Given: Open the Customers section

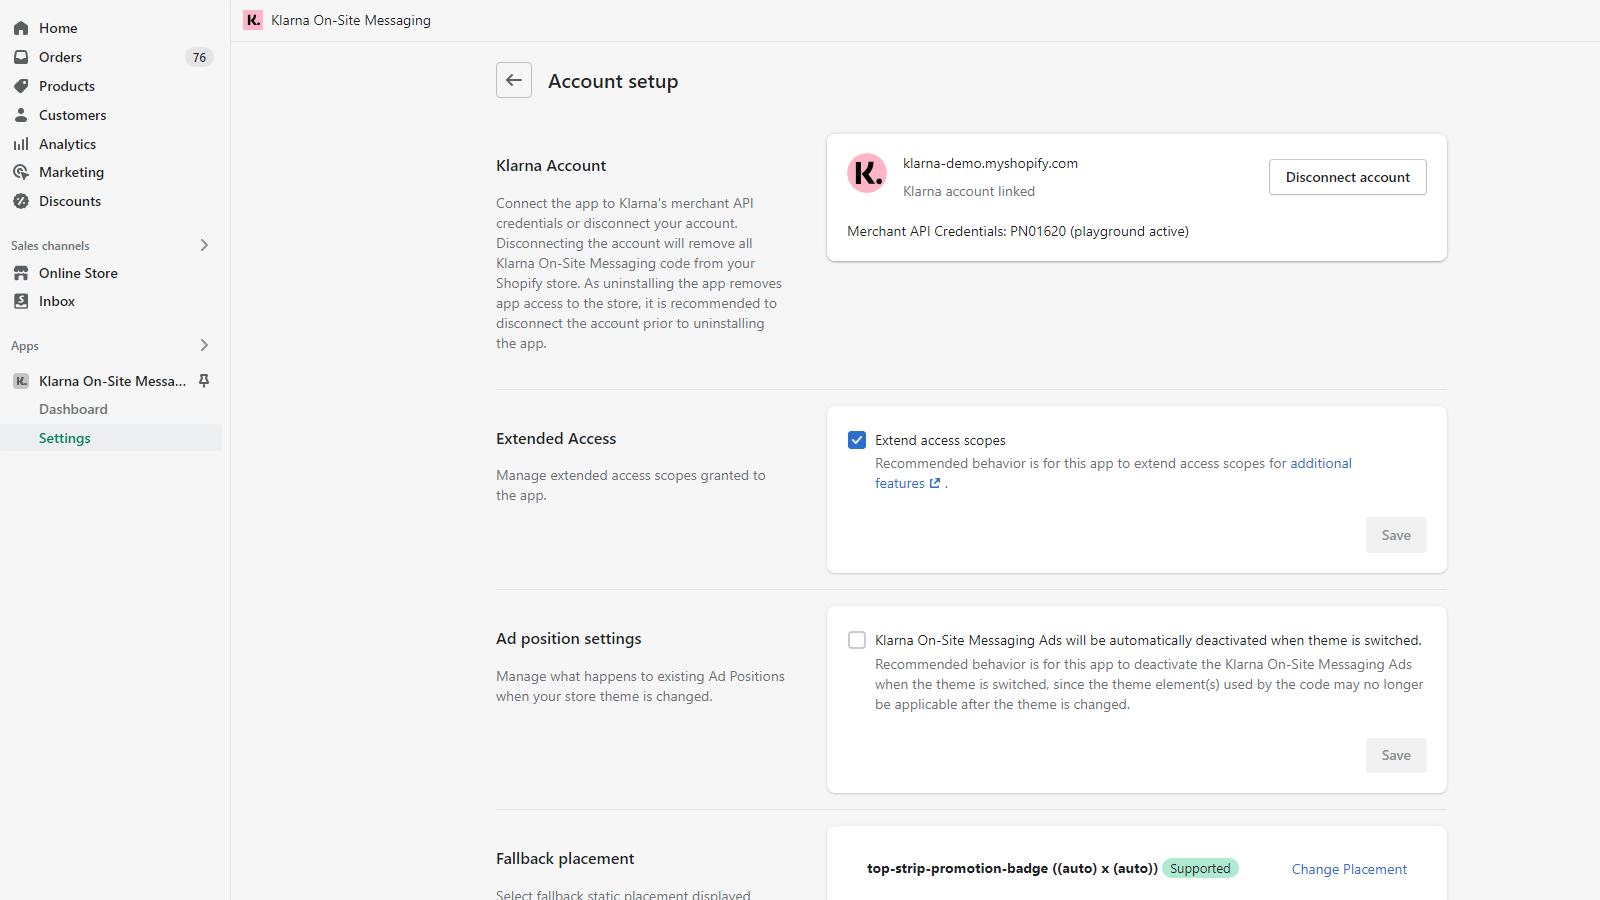Looking at the screenshot, I should [x=72, y=115].
